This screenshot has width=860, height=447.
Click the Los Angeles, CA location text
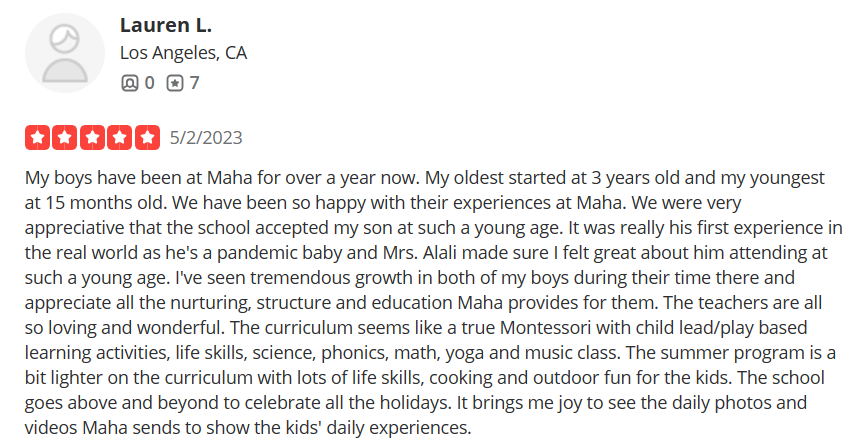(x=183, y=53)
